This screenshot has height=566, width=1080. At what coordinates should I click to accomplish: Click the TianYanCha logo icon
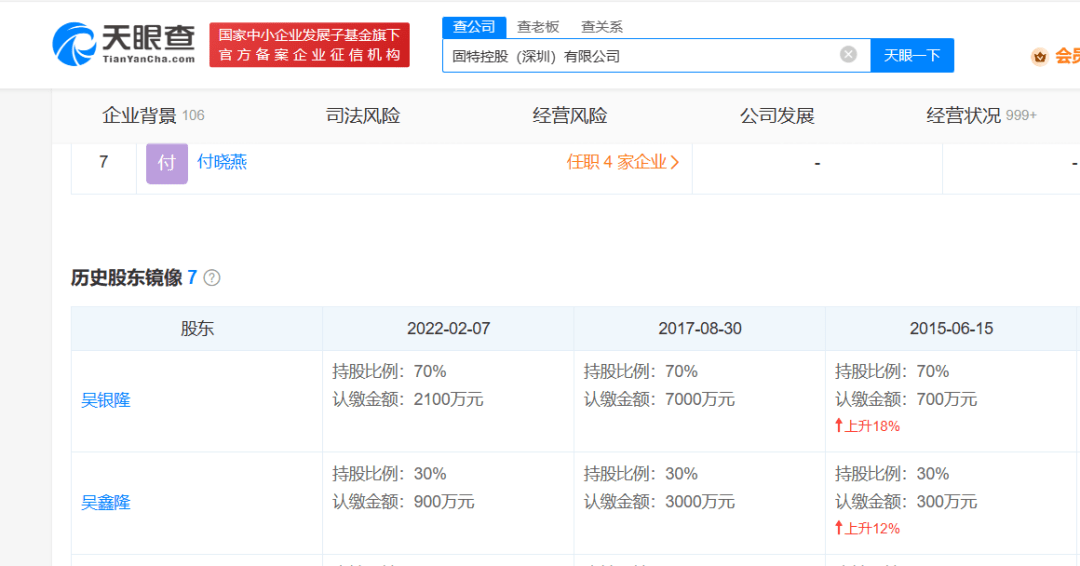click(75, 44)
